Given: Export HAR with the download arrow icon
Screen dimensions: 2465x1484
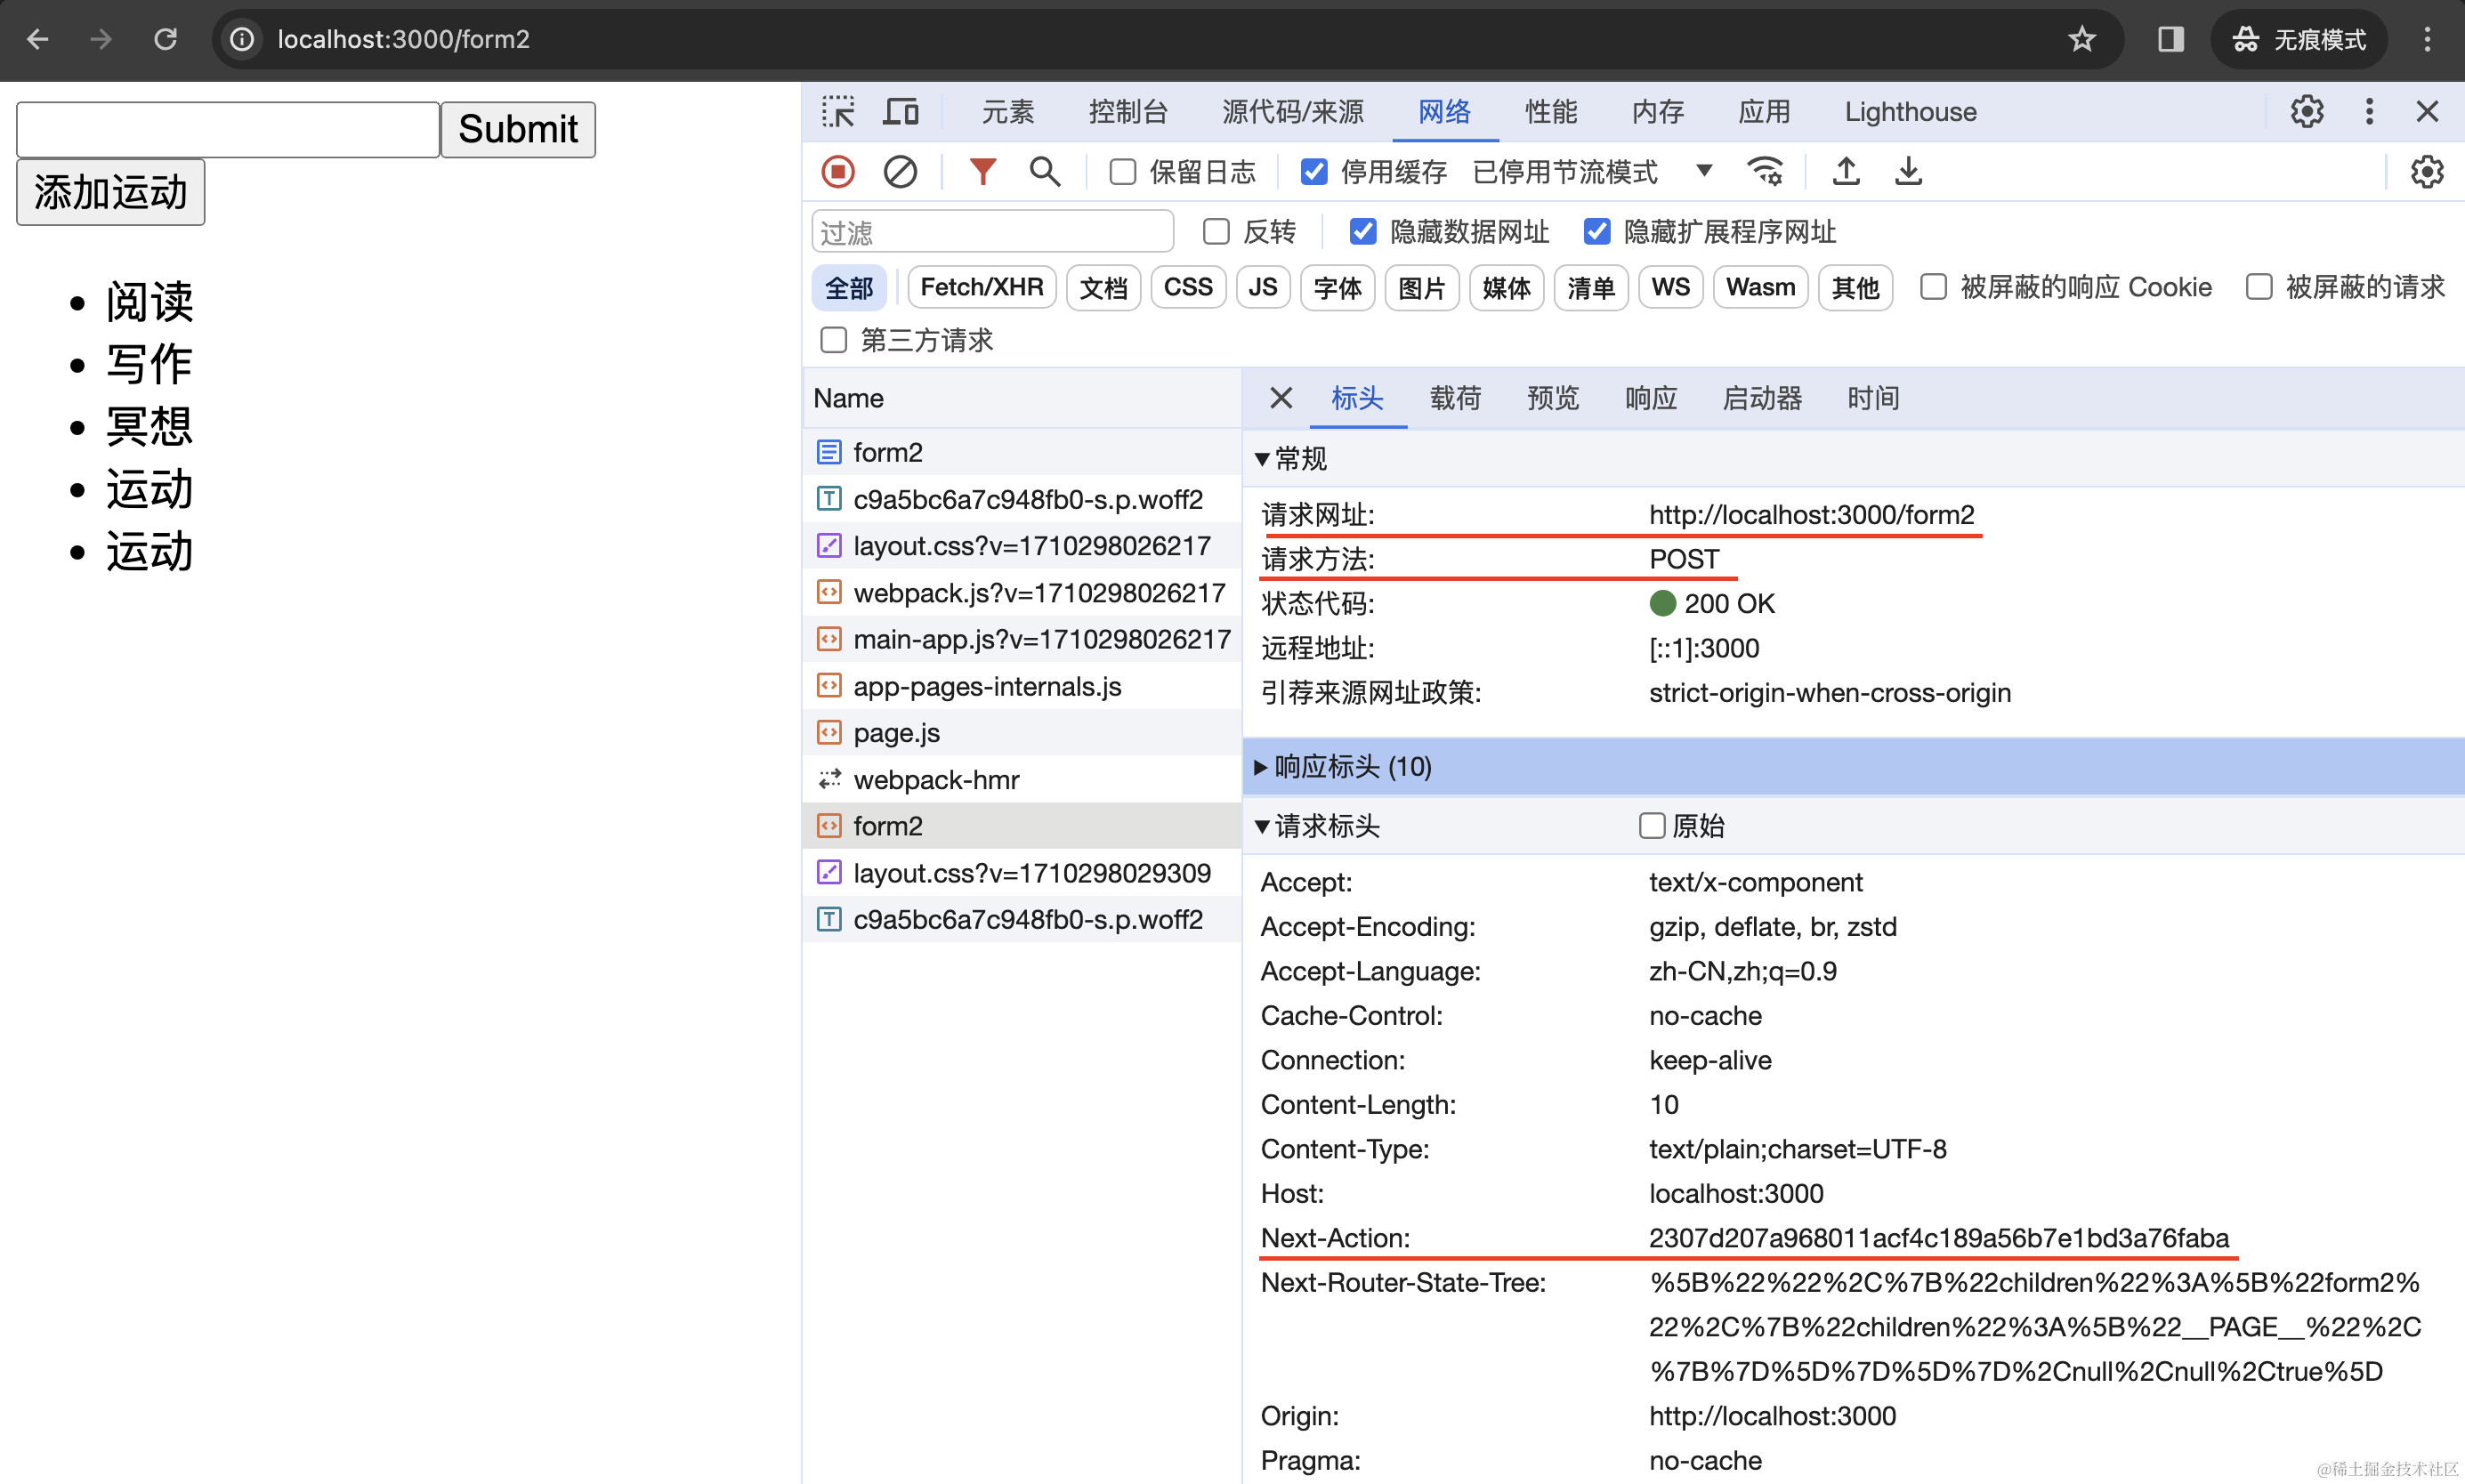Looking at the screenshot, I should [x=1908, y=172].
